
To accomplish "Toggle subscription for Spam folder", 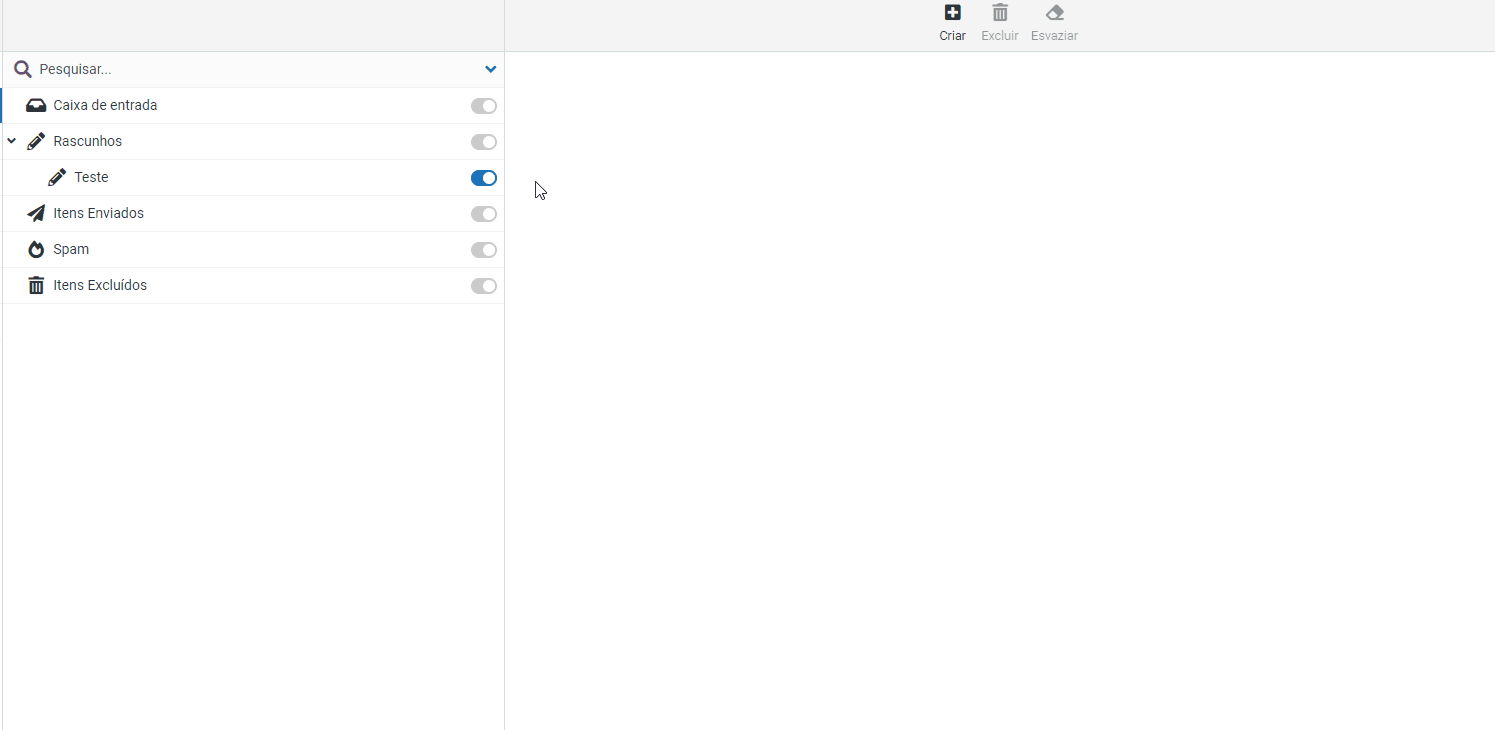I will (x=484, y=250).
